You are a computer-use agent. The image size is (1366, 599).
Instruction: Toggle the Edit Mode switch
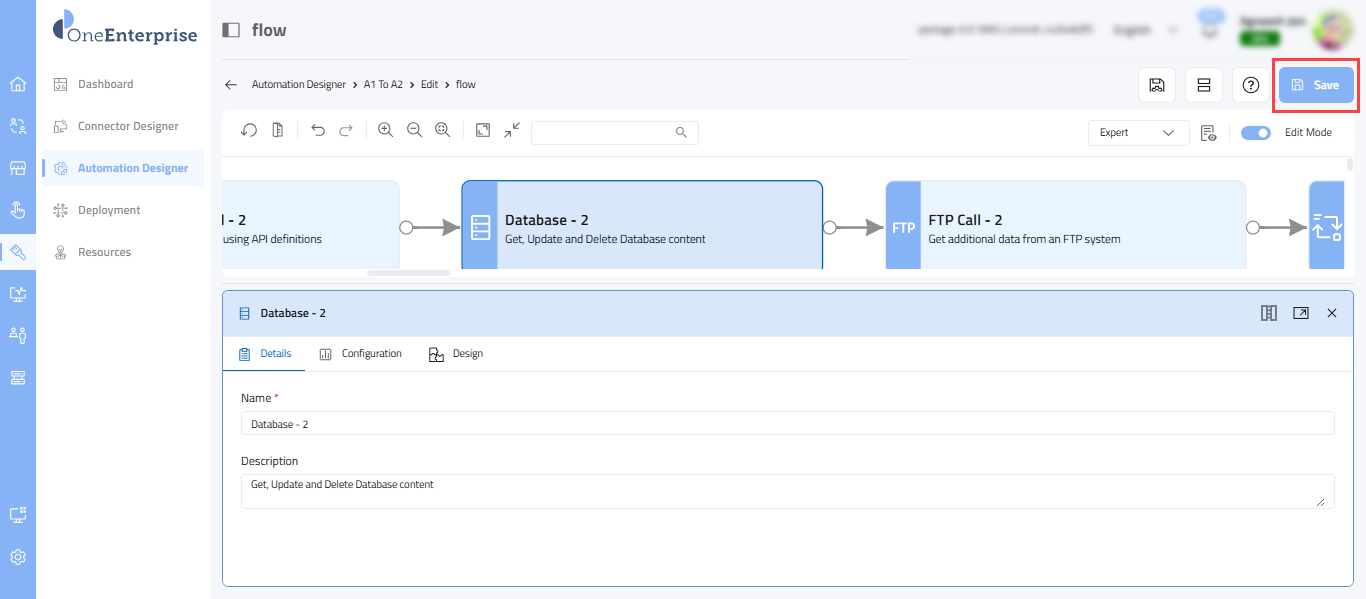click(1255, 132)
